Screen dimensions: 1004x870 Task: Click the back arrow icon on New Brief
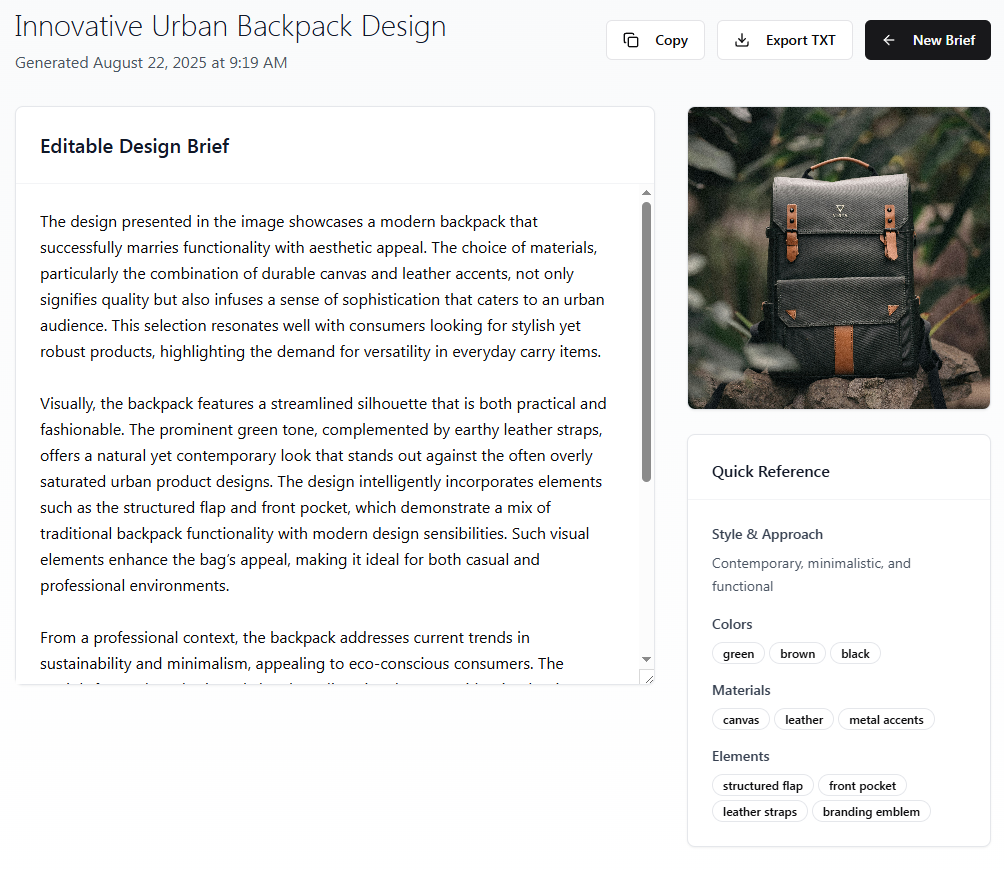[x=888, y=40]
